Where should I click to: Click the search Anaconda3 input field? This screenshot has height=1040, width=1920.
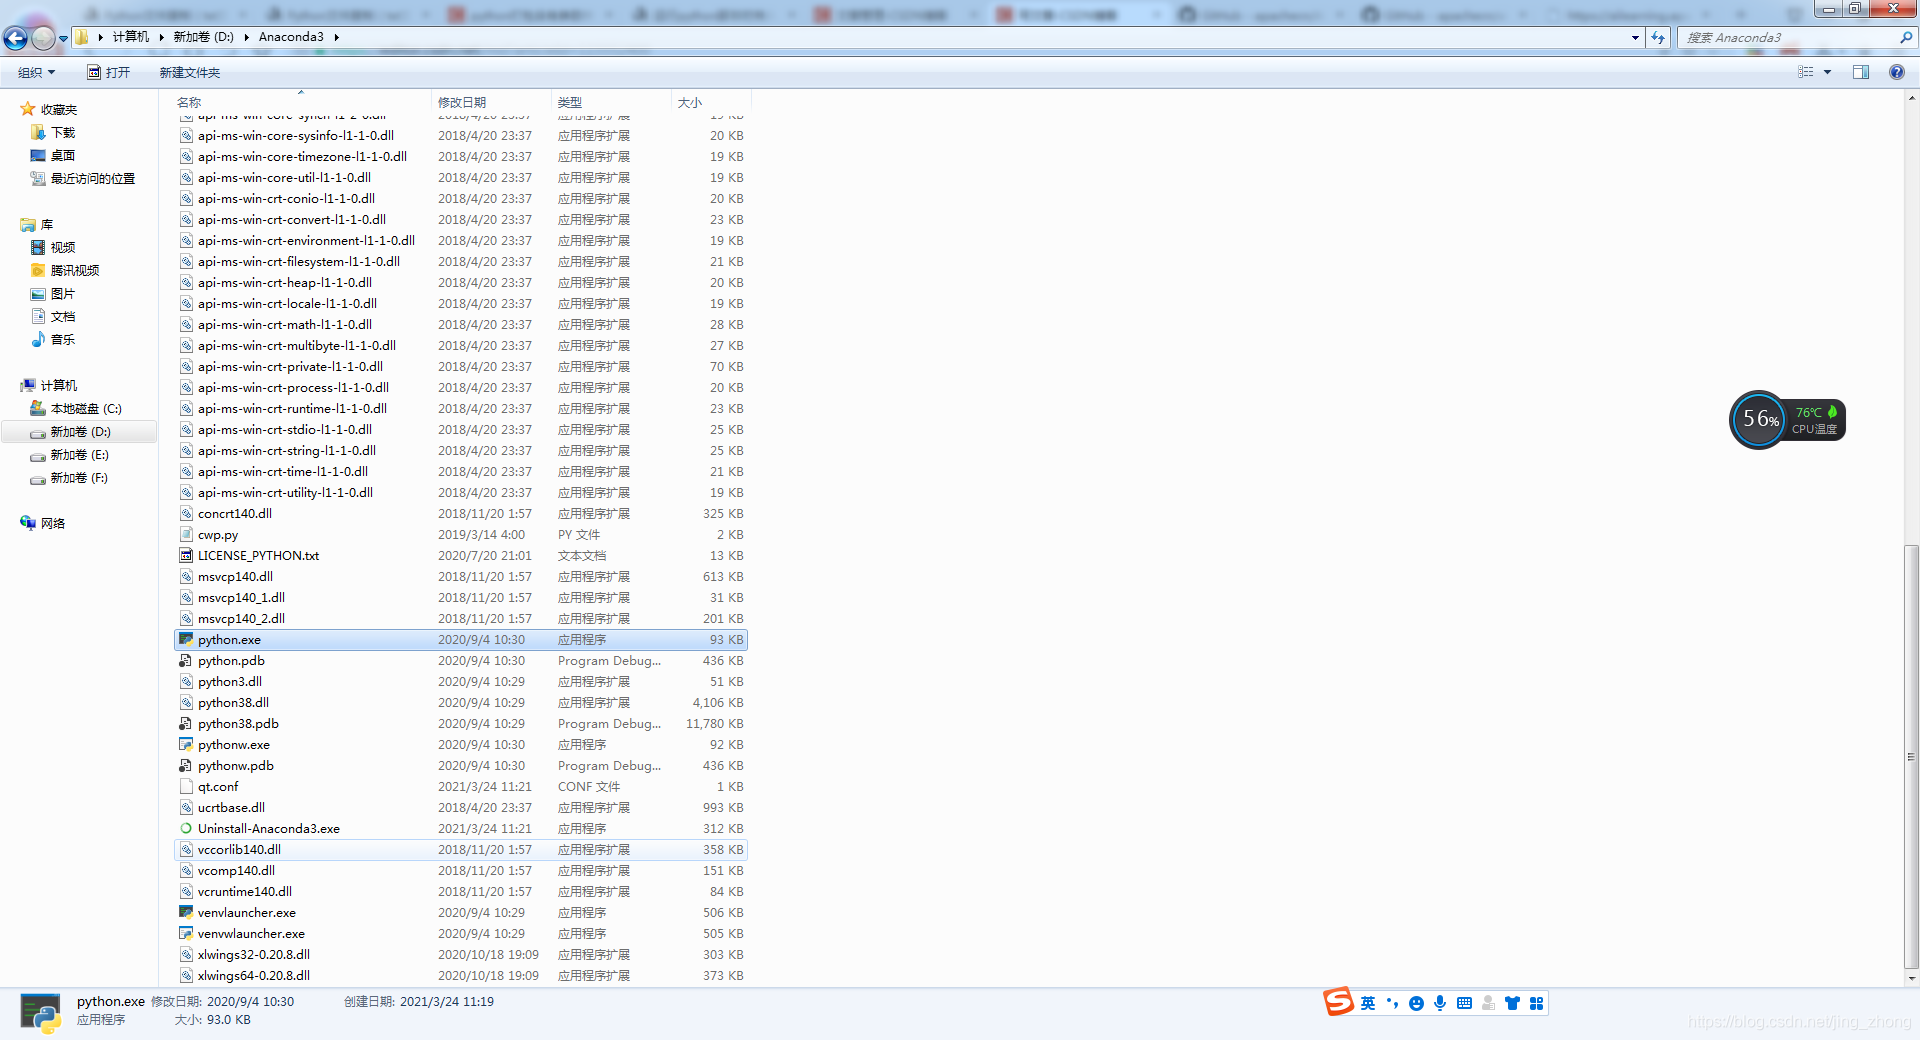1788,37
